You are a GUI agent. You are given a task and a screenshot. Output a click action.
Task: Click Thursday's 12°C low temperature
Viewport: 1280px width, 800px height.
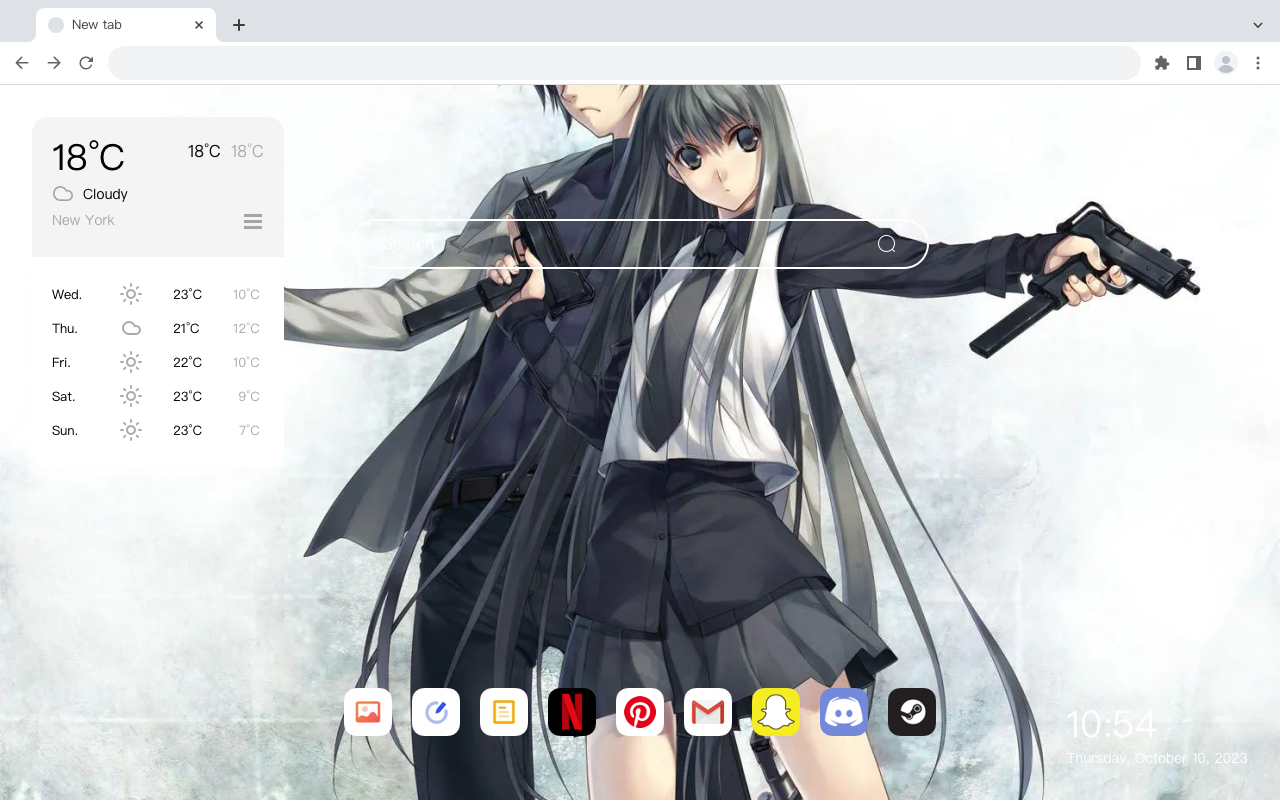tap(246, 328)
